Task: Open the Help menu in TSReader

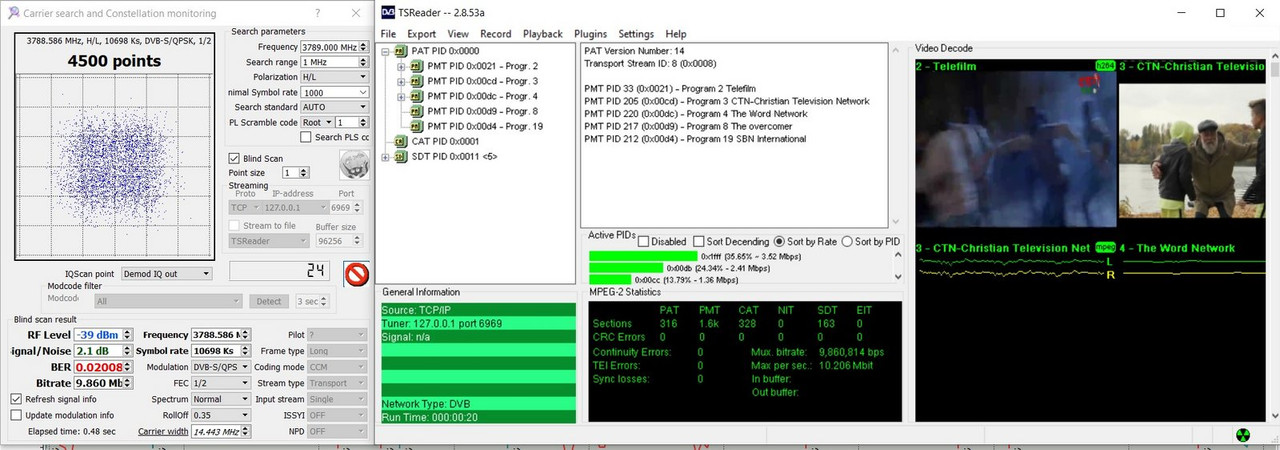Action: 676,34
